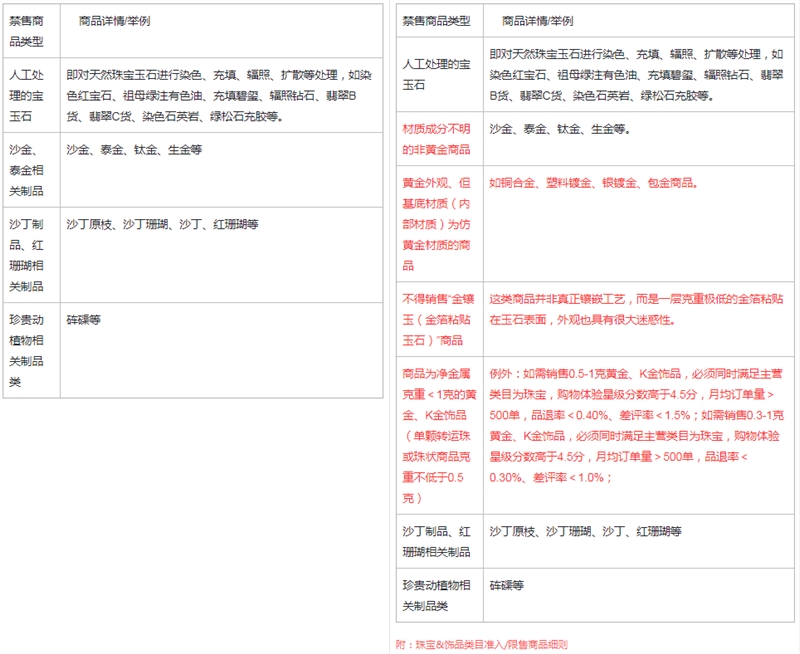Click left table's 沙丁原枝、沙丁珊瑚 detail text
Screen dimensions: 800x654
pyautogui.click(x=162, y=225)
